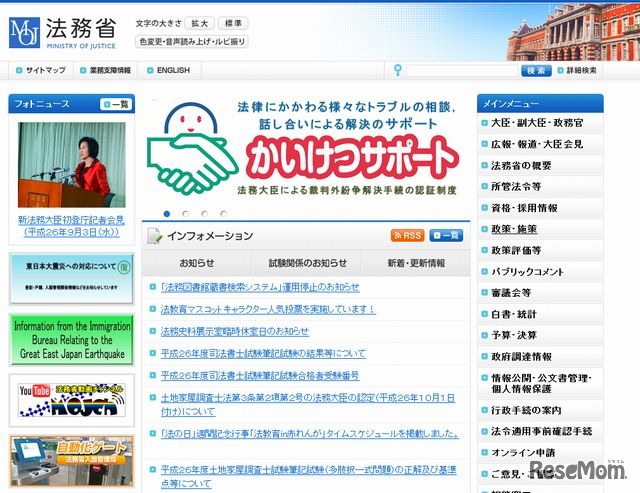Open the 東日本大震災への対応について banner
This screenshot has width=640, height=493.
(72, 278)
